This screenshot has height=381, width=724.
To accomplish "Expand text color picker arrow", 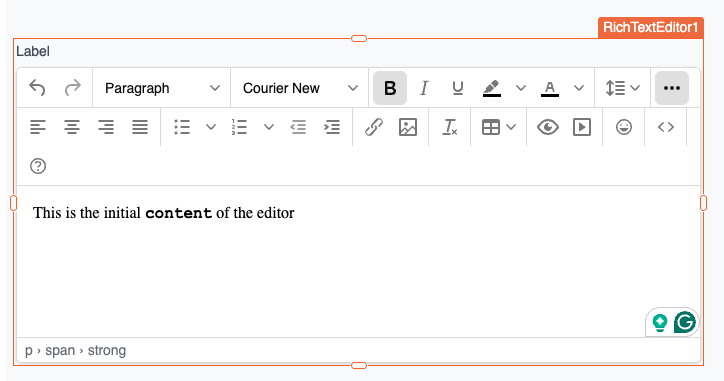I will (x=579, y=88).
